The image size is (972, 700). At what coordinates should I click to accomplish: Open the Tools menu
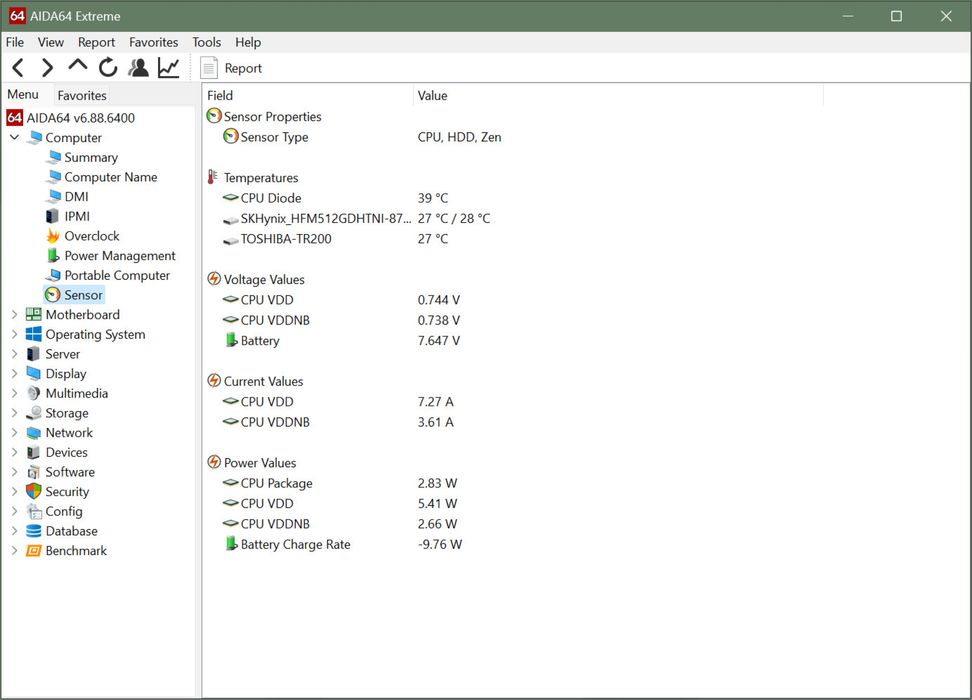pos(206,42)
